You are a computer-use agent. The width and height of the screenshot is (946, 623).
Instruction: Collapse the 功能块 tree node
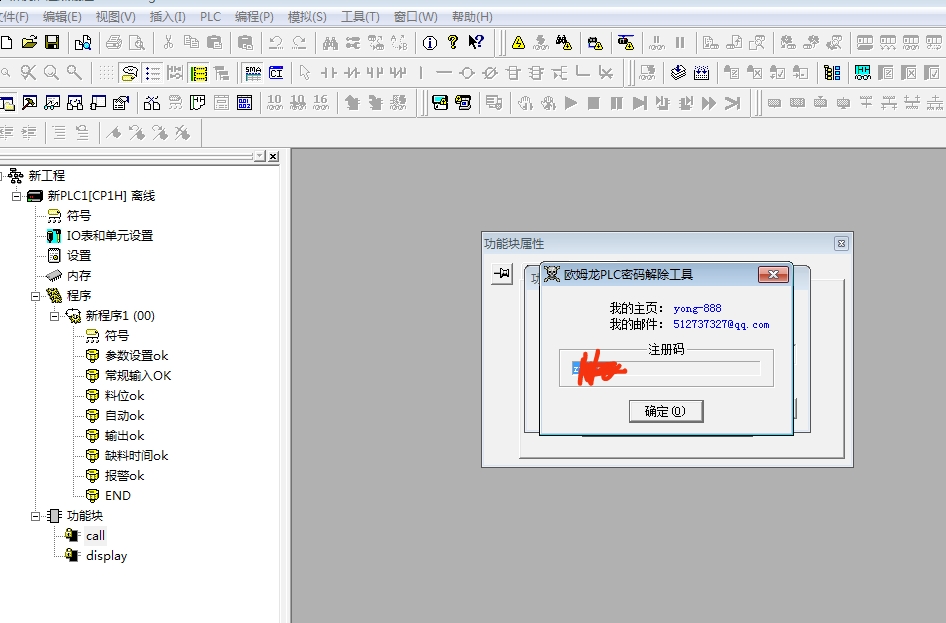coord(36,516)
